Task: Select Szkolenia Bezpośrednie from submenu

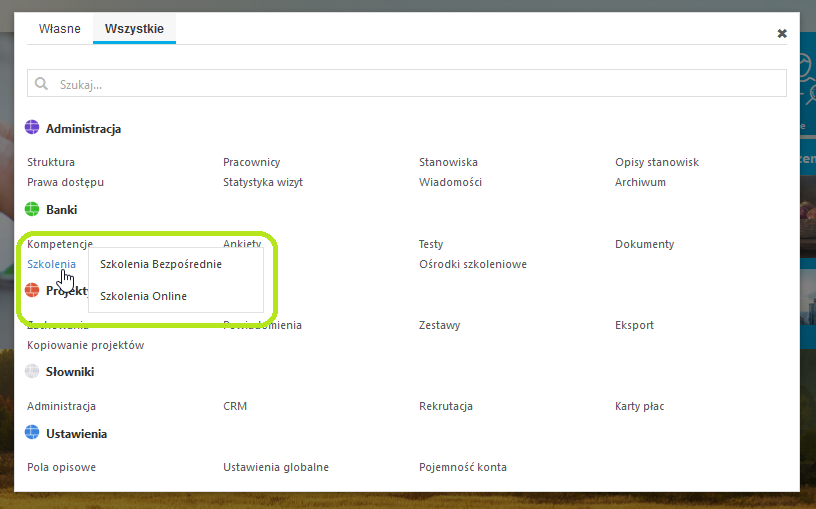Action: point(161,264)
